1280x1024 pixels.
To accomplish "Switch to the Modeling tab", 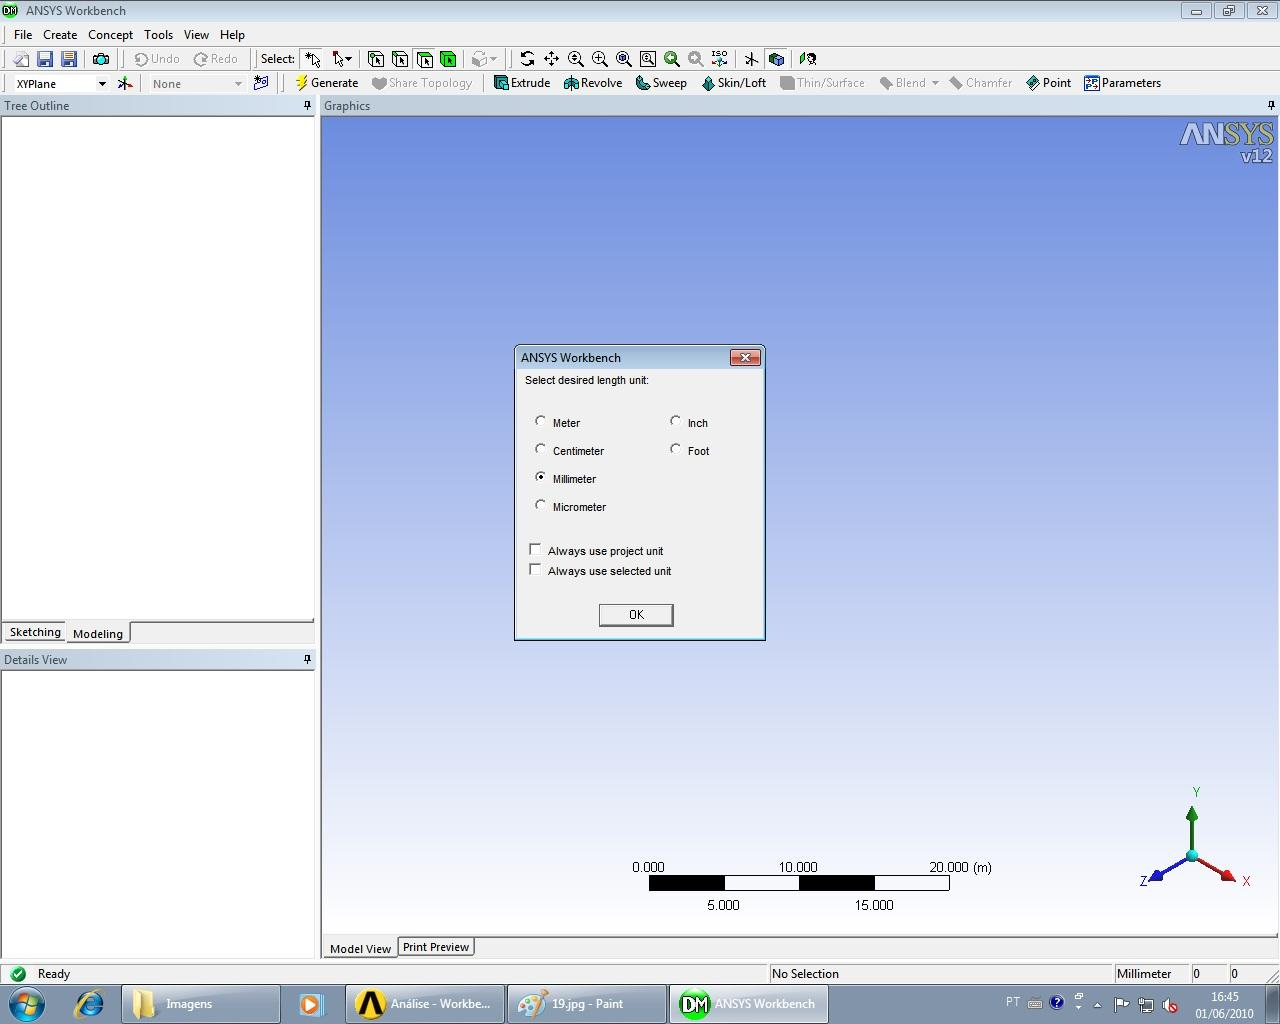I will pos(98,633).
